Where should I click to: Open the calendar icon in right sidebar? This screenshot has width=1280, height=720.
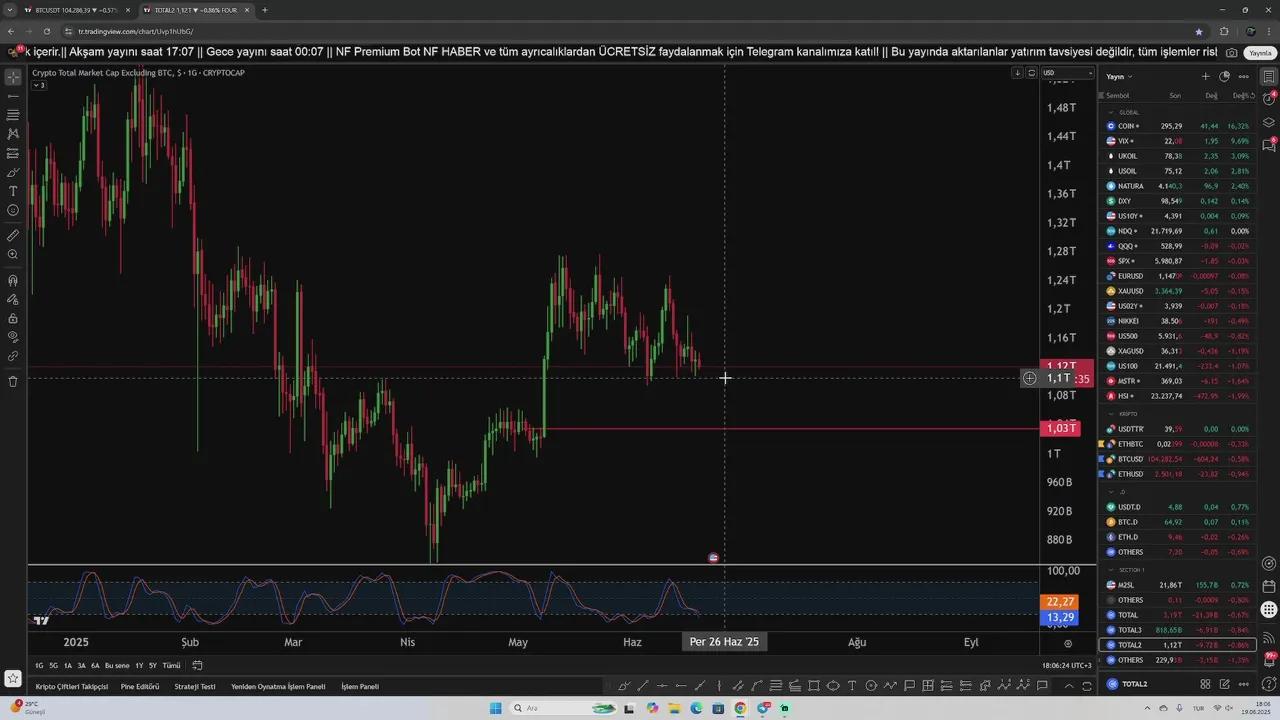click(1269, 586)
